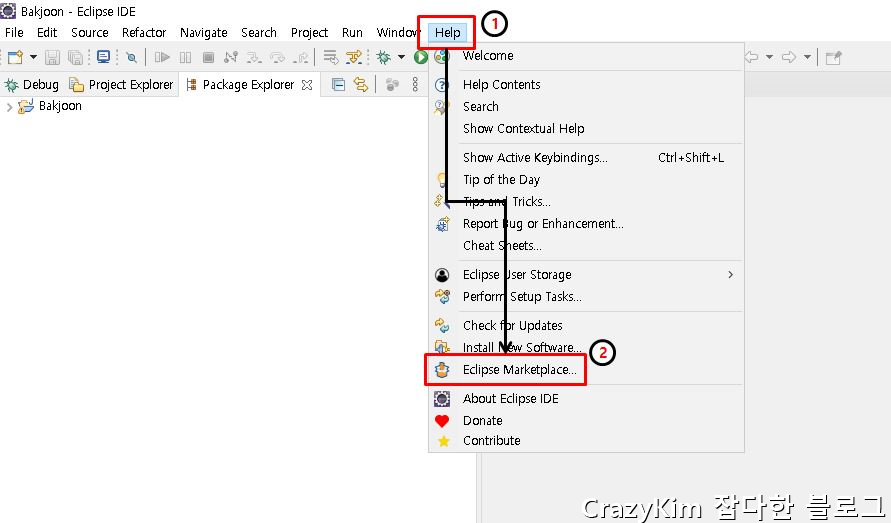891x523 pixels.
Task: Click the Forward navigation arrow icon
Action: (789, 57)
